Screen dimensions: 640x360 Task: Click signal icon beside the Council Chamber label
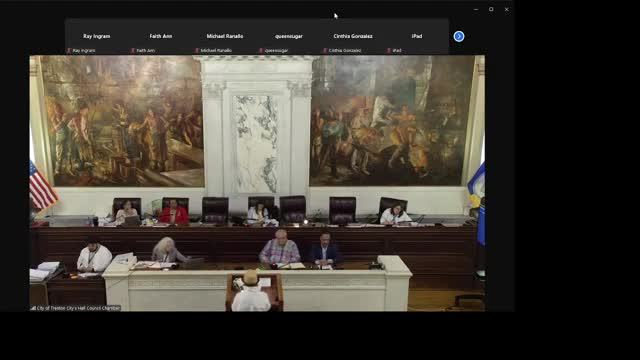pyautogui.click(x=33, y=308)
